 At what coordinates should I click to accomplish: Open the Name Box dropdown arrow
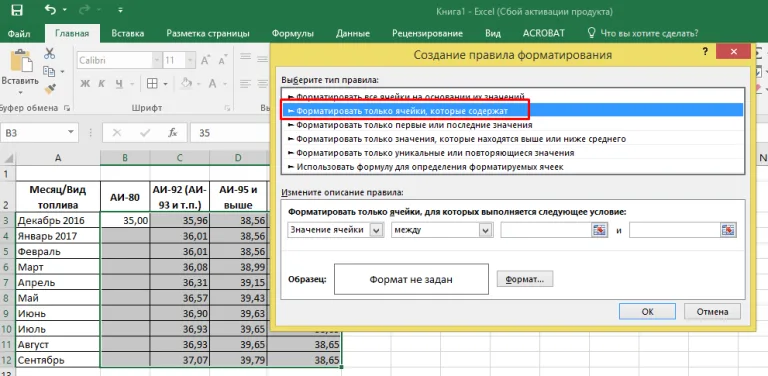pos(72,132)
